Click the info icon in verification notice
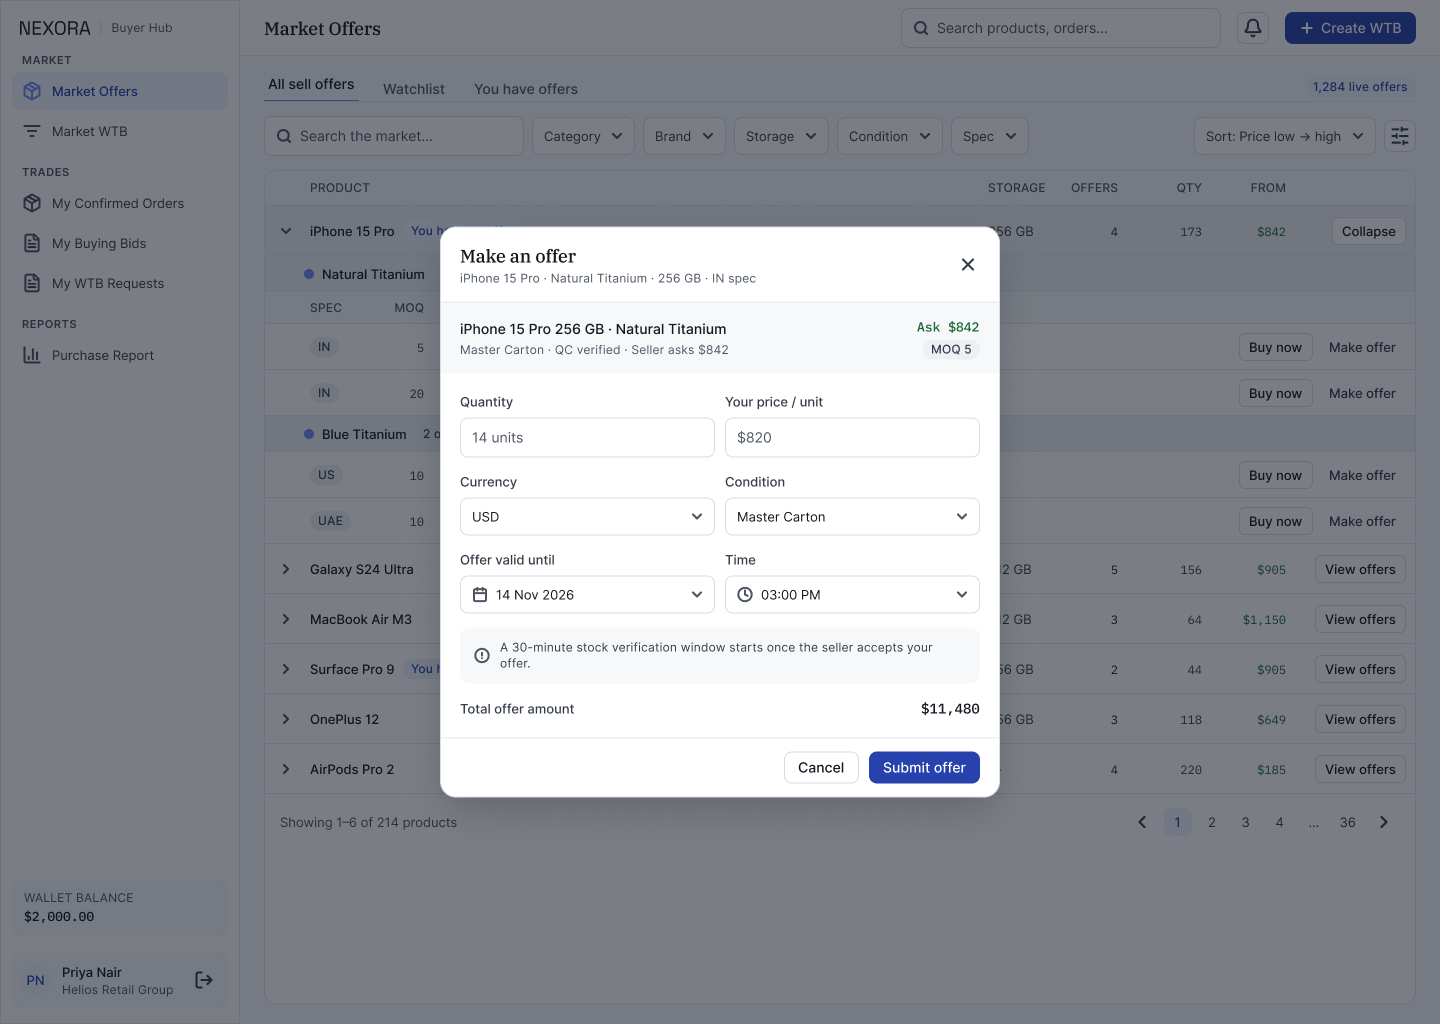Image resolution: width=1440 pixels, height=1024 pixels. (x=482, y=656)
